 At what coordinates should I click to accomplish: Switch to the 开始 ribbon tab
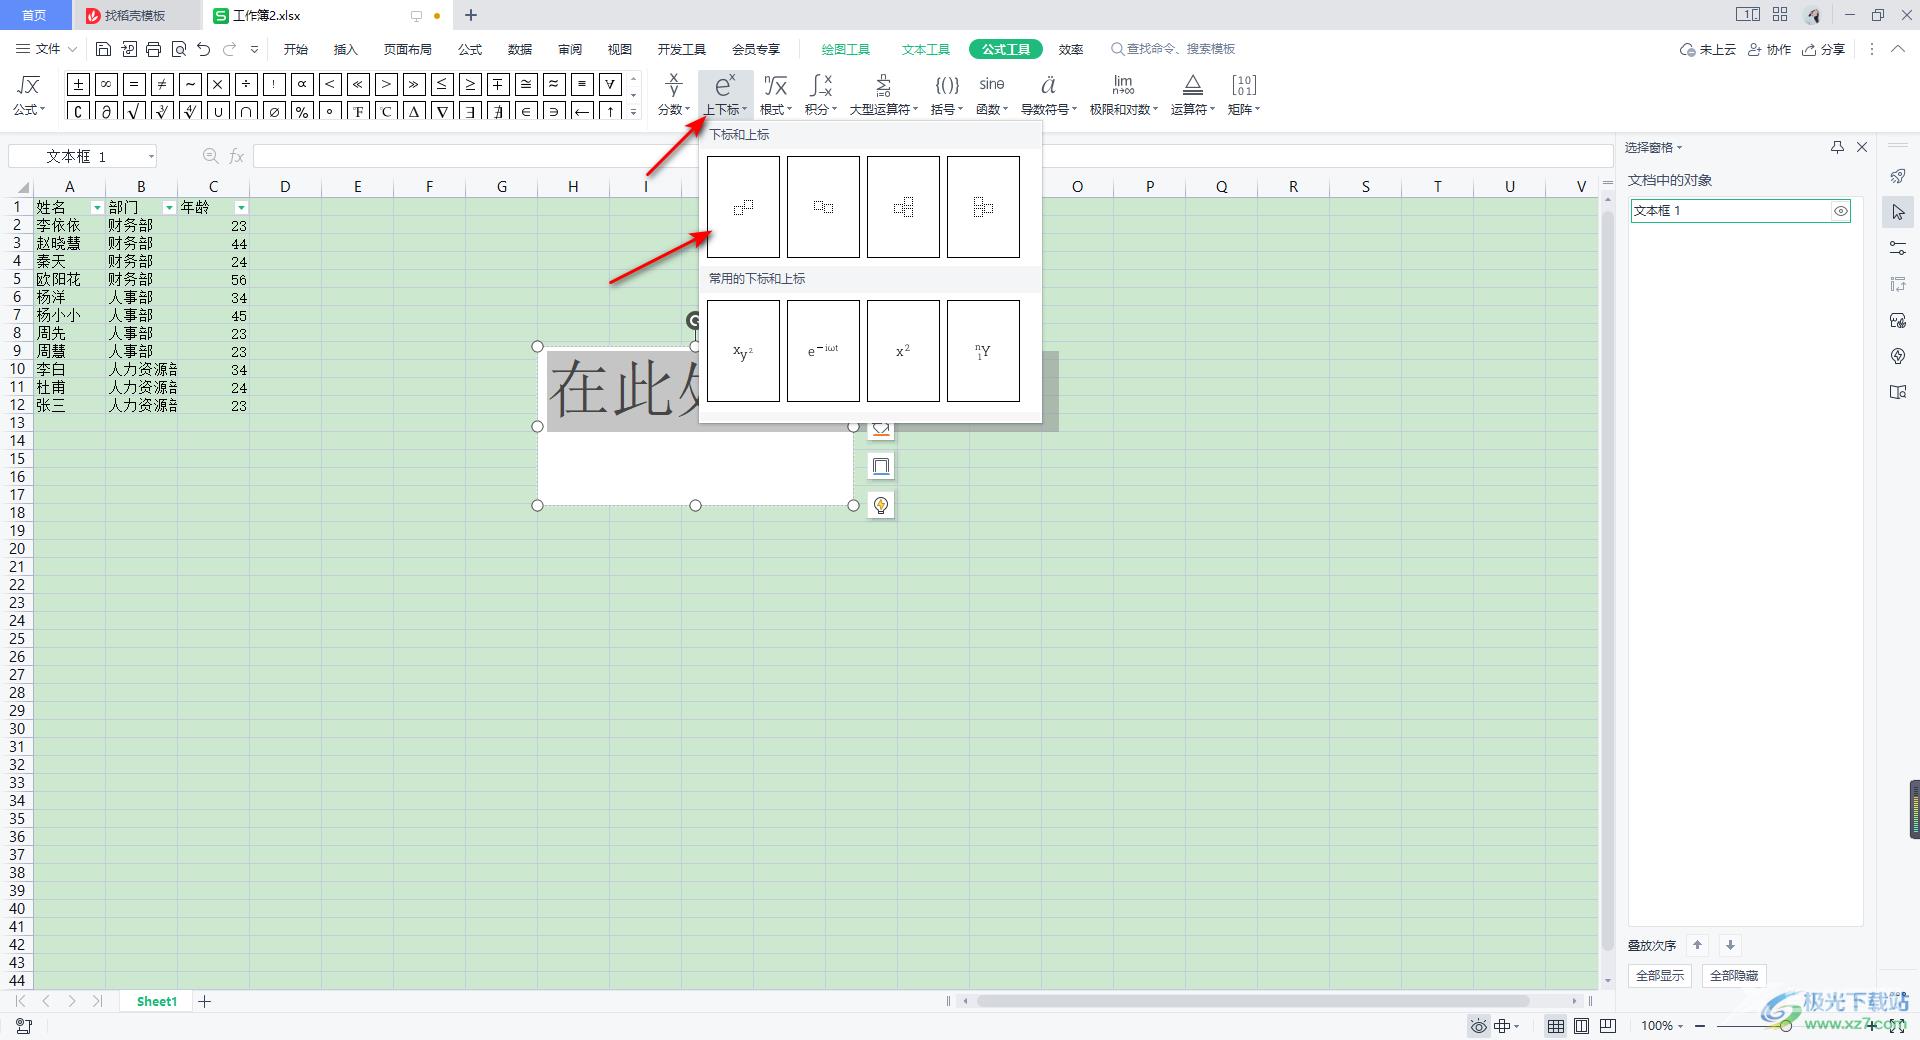(296, 49)
